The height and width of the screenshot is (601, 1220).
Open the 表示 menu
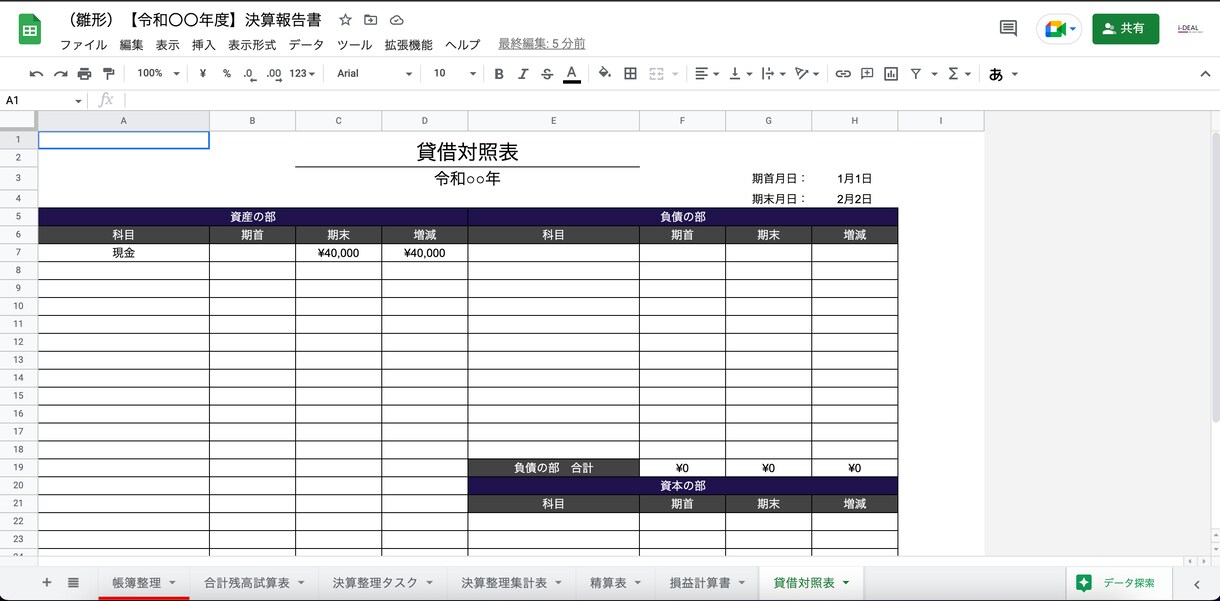pyautogui.click(x=167, y=45)
